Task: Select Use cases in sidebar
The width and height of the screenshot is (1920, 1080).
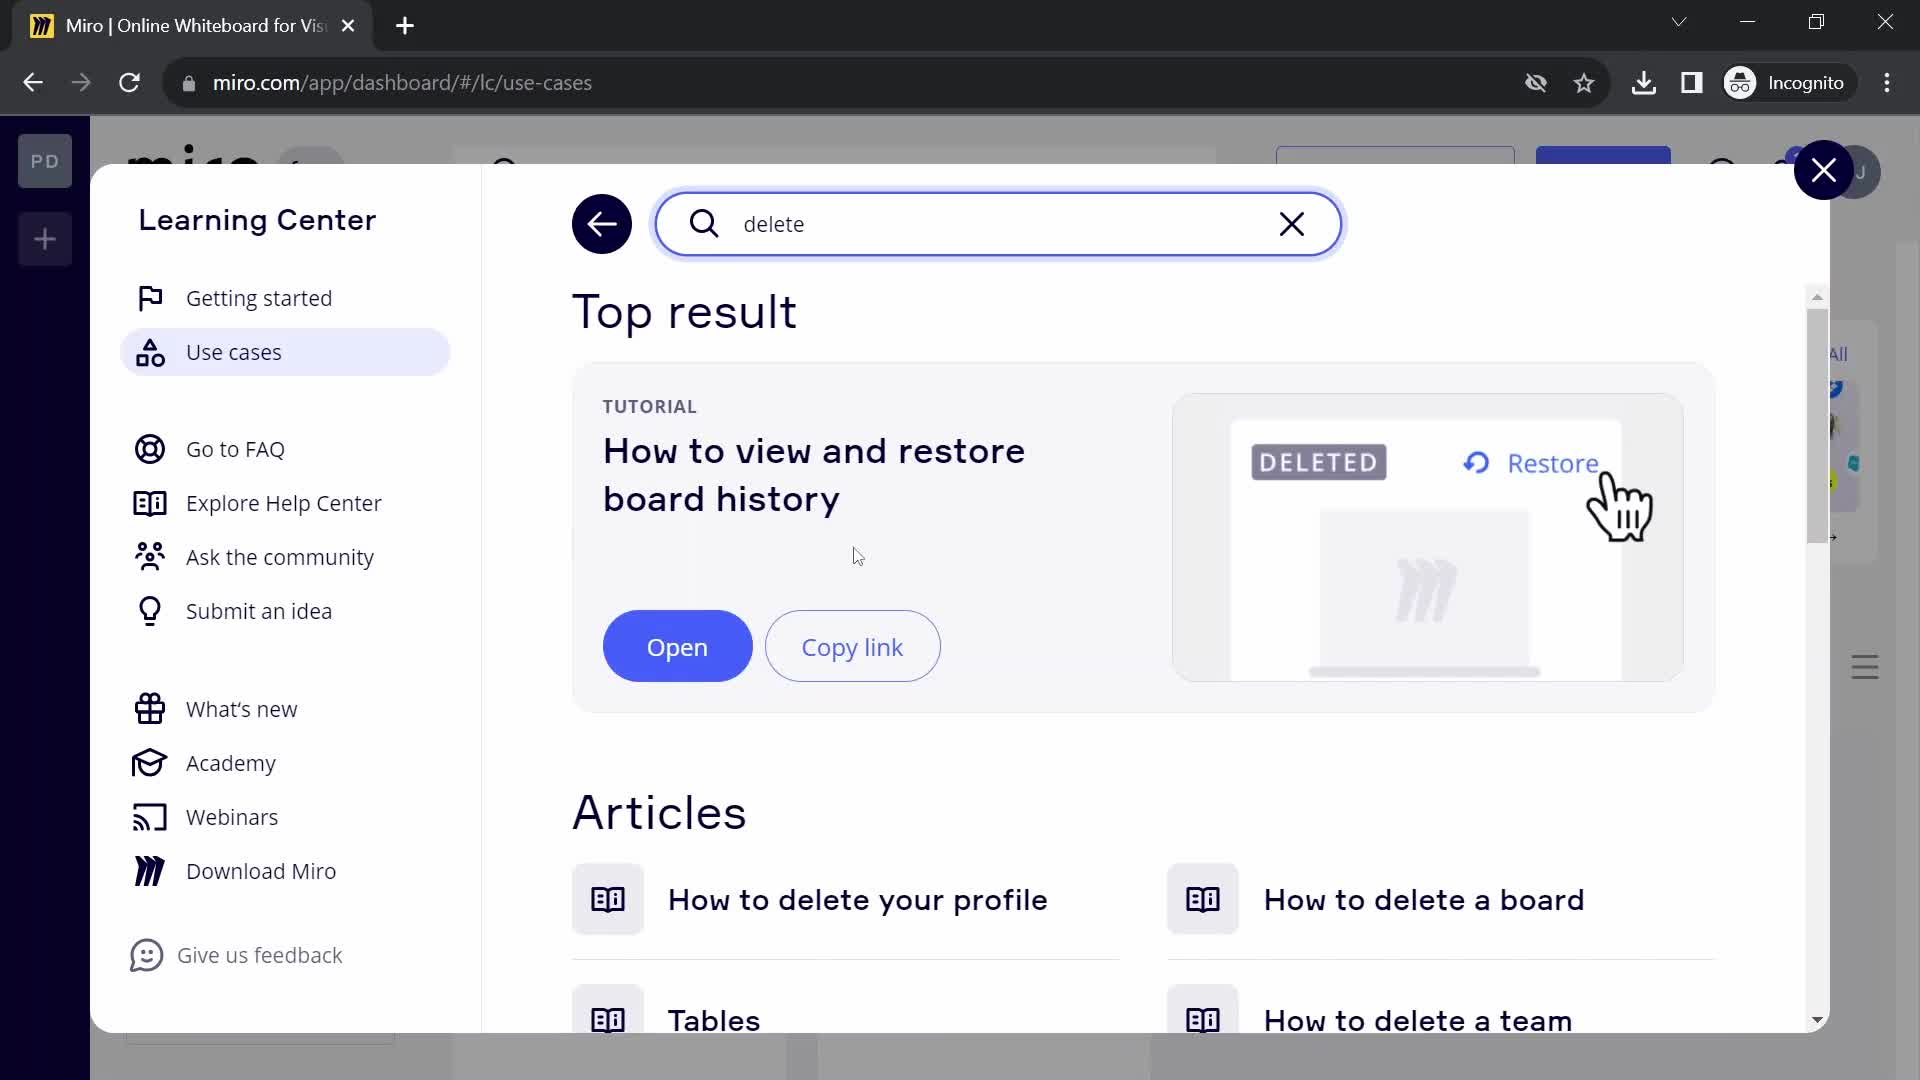Action: [285, 352]
